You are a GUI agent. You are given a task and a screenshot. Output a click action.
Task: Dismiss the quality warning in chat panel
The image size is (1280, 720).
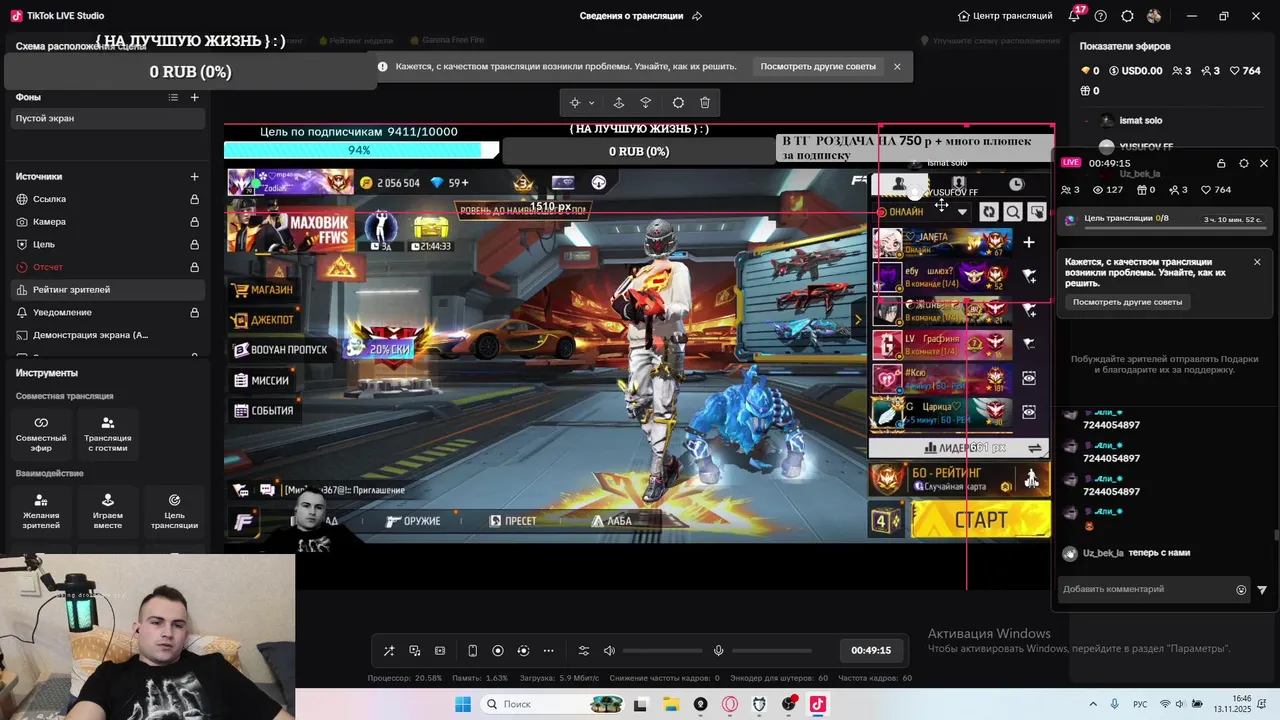tap(1257, 262)
